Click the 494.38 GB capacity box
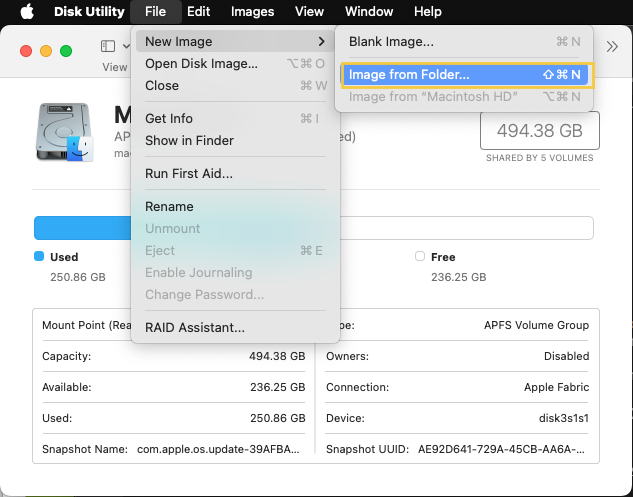The image size is (633, 497). pos(540,131)
